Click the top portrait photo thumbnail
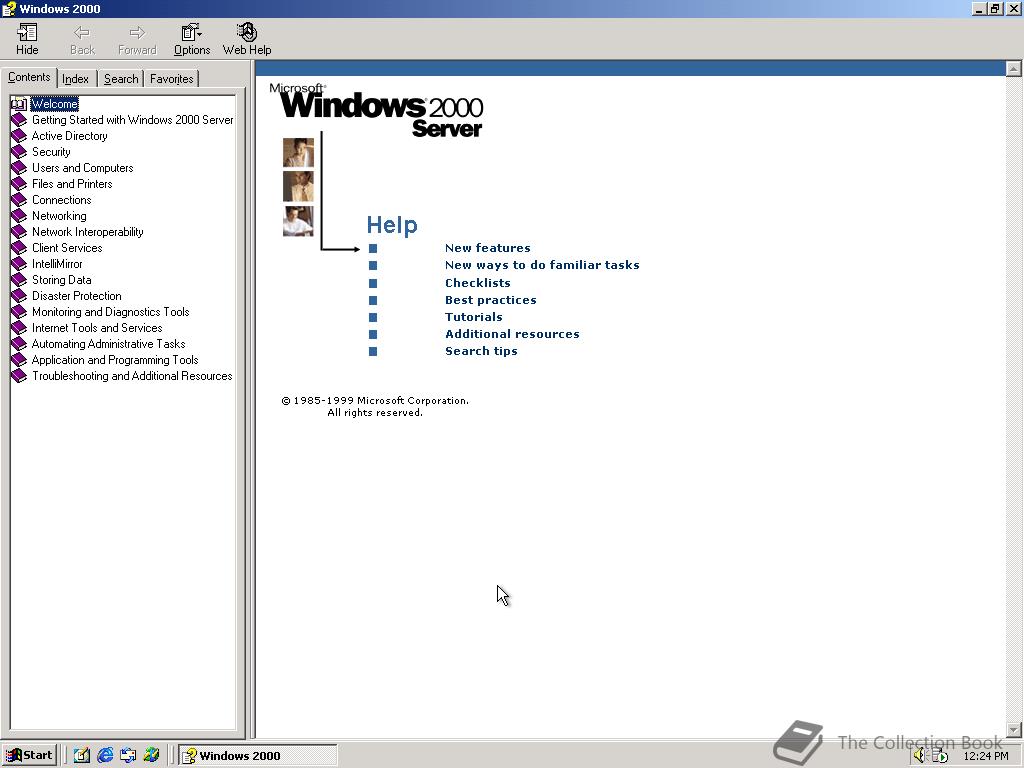This screenshot has height=768, width=1024. [x=298, y=152]
